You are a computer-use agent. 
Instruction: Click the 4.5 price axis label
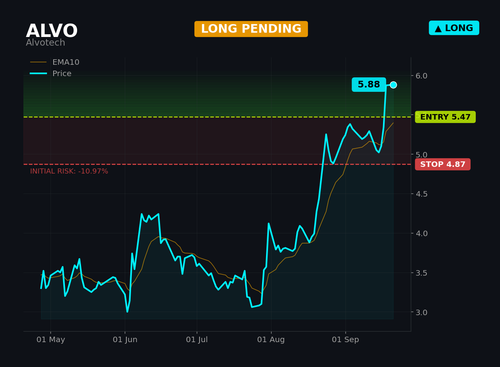[421, 194]
